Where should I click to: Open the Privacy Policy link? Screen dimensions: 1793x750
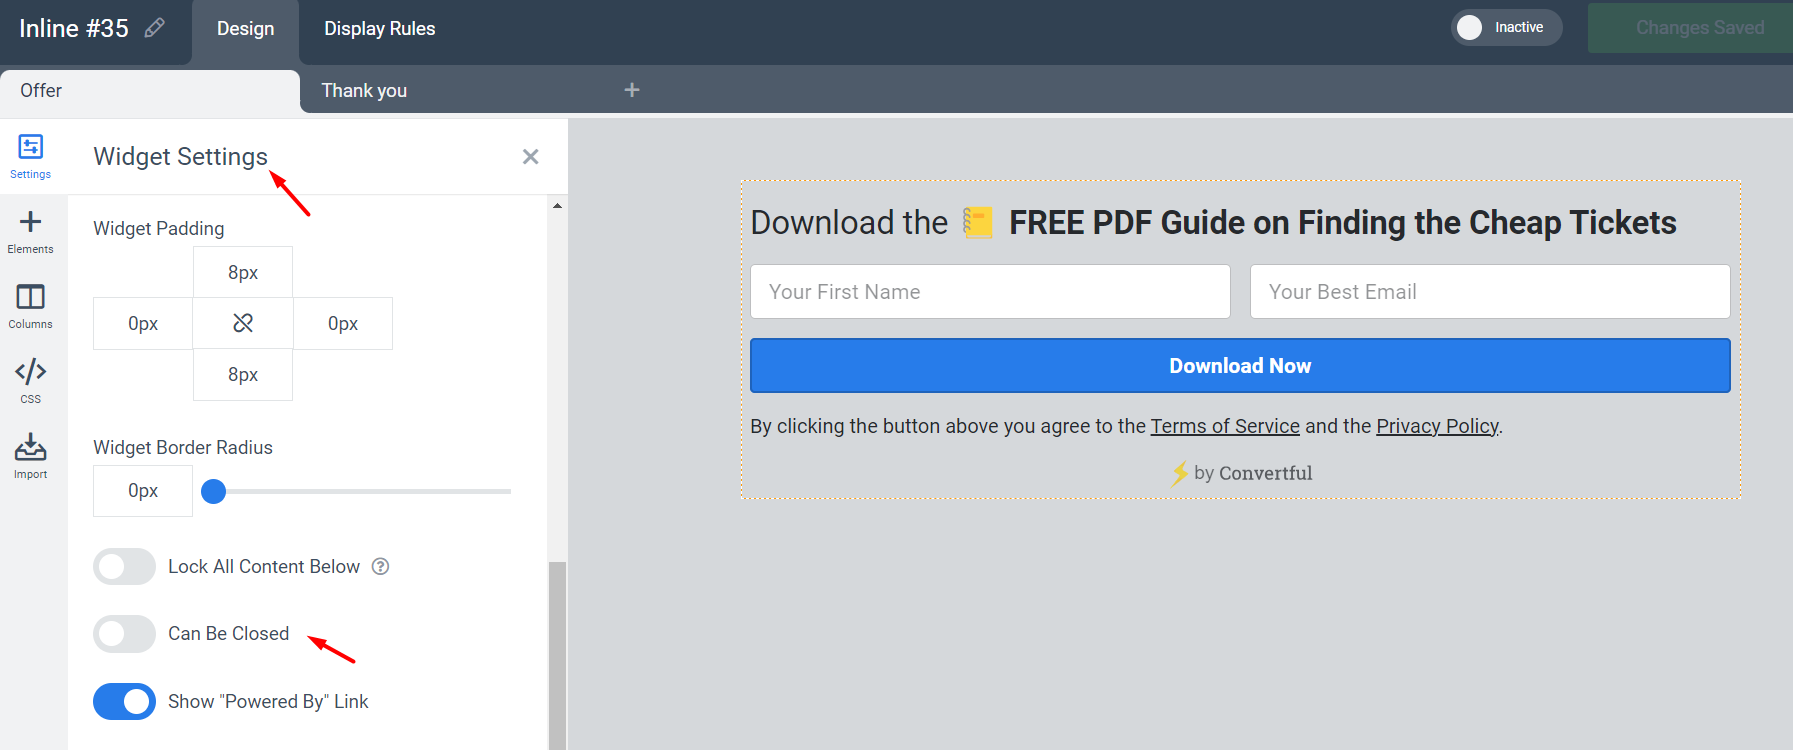(x=1437, y=426)
